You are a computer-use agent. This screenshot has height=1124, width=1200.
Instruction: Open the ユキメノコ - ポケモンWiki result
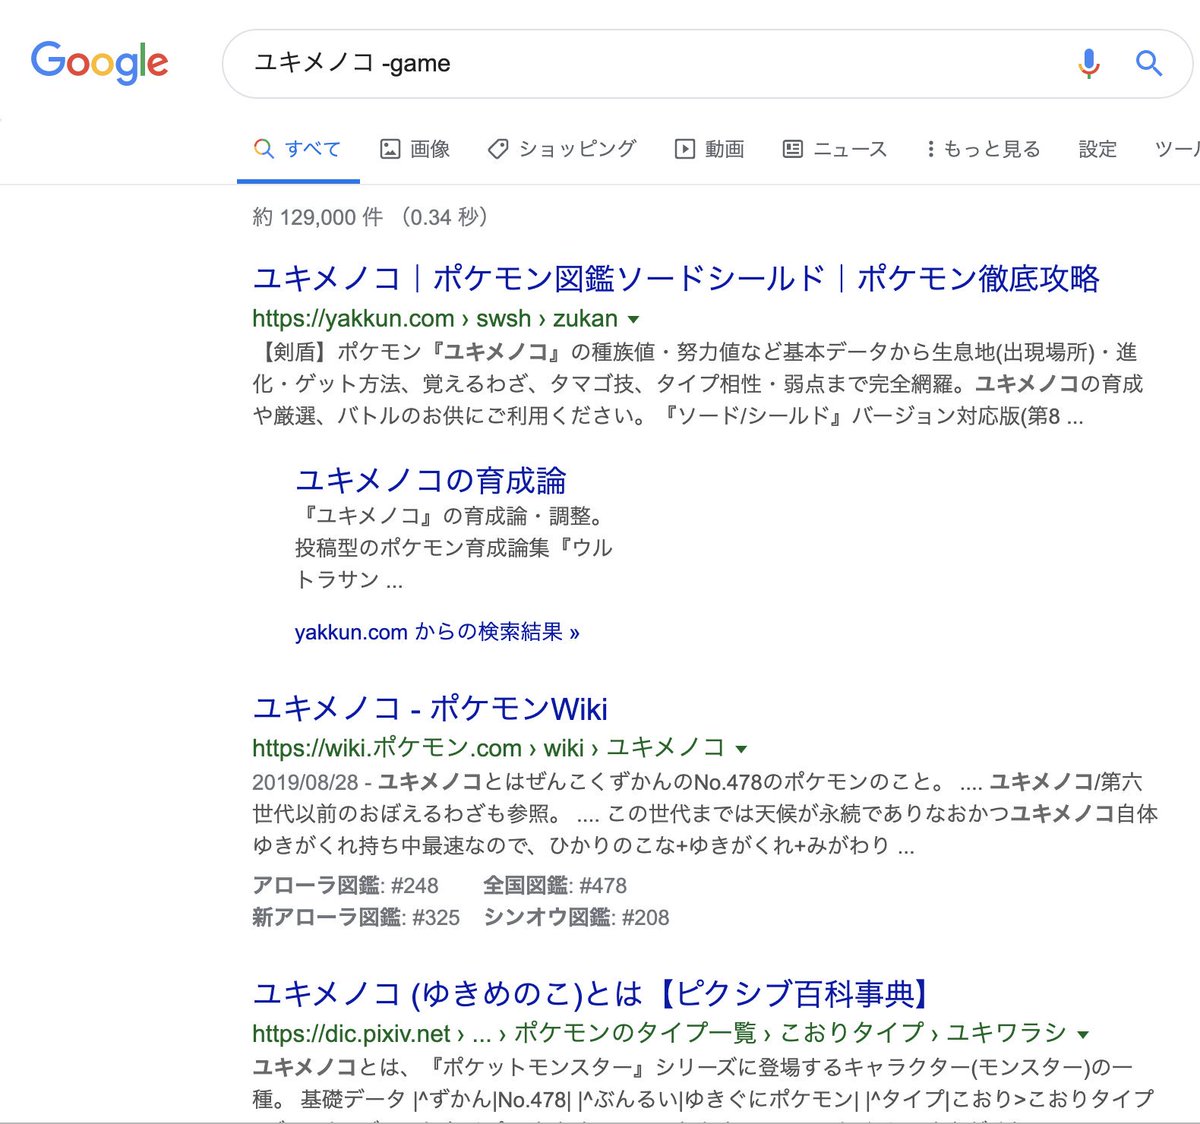tap(430, 709)
